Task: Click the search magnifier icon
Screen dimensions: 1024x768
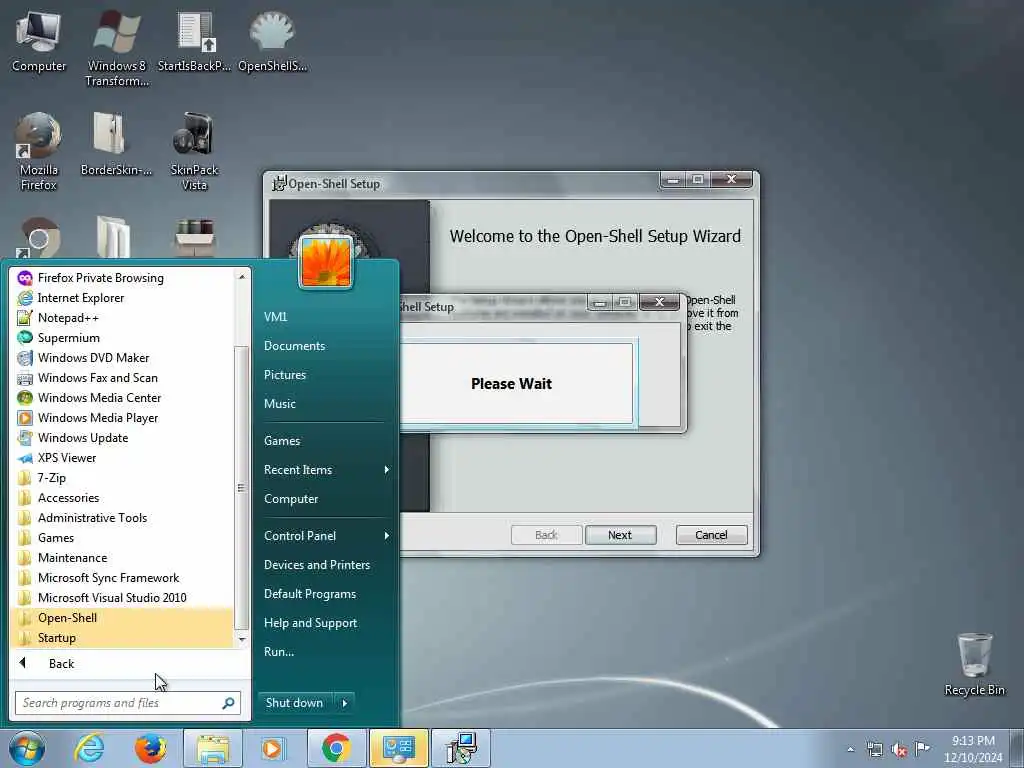Action: coord(229,703)
